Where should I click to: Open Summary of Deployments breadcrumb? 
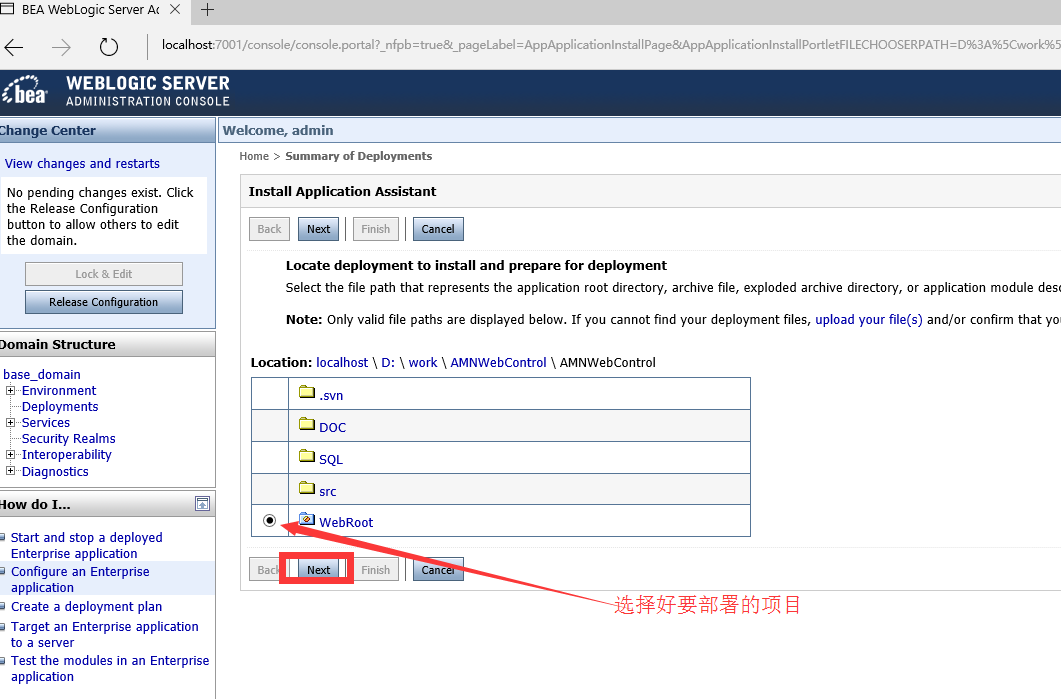click(x=359, y=156)
